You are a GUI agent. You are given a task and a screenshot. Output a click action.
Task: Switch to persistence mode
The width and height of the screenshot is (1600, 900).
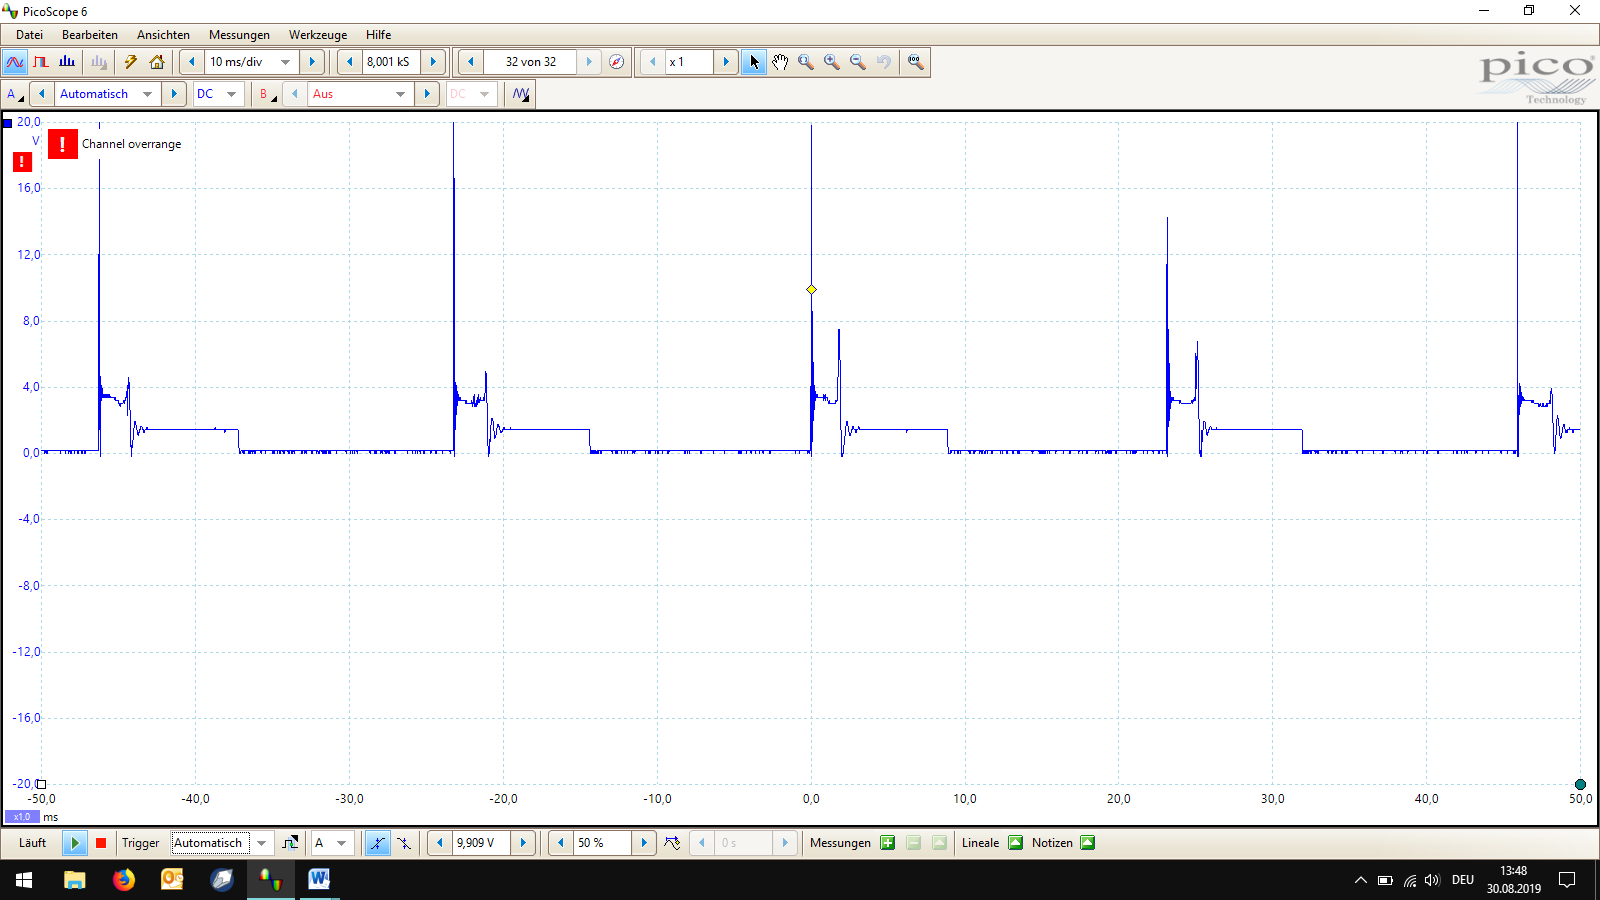pos(41,62)
